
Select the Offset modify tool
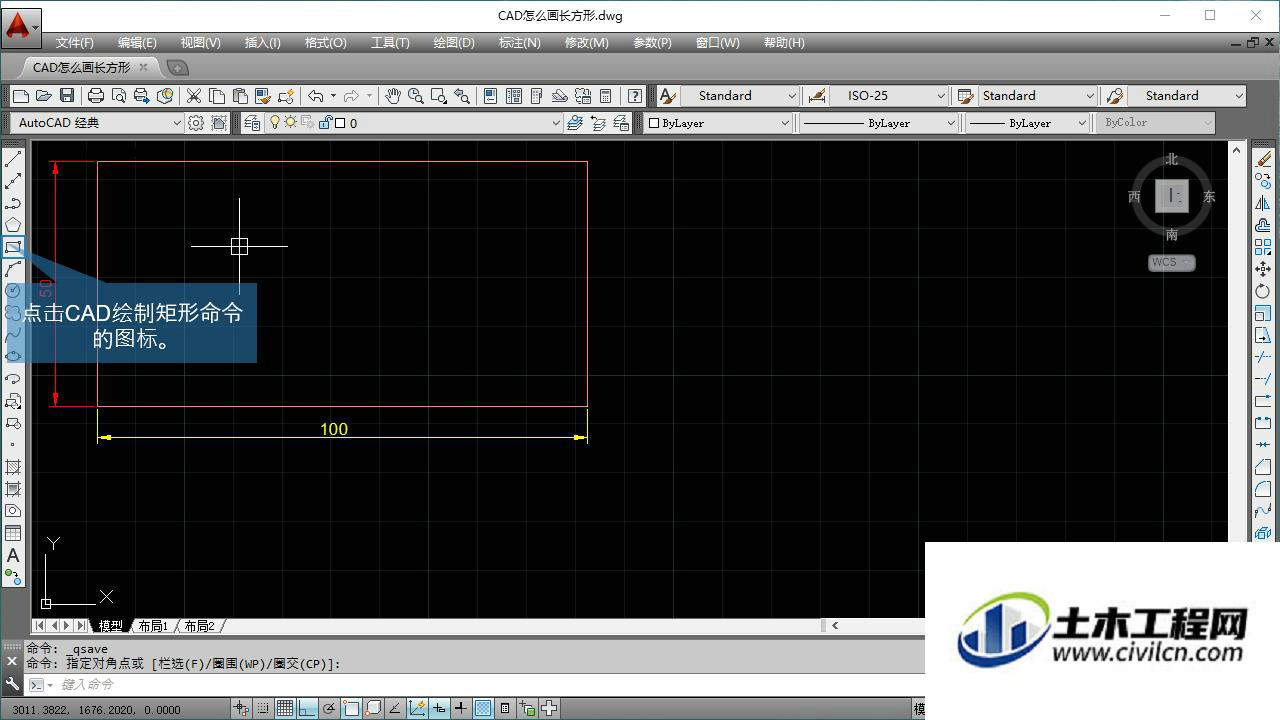pyautogui.click(x=1263, y=225)
